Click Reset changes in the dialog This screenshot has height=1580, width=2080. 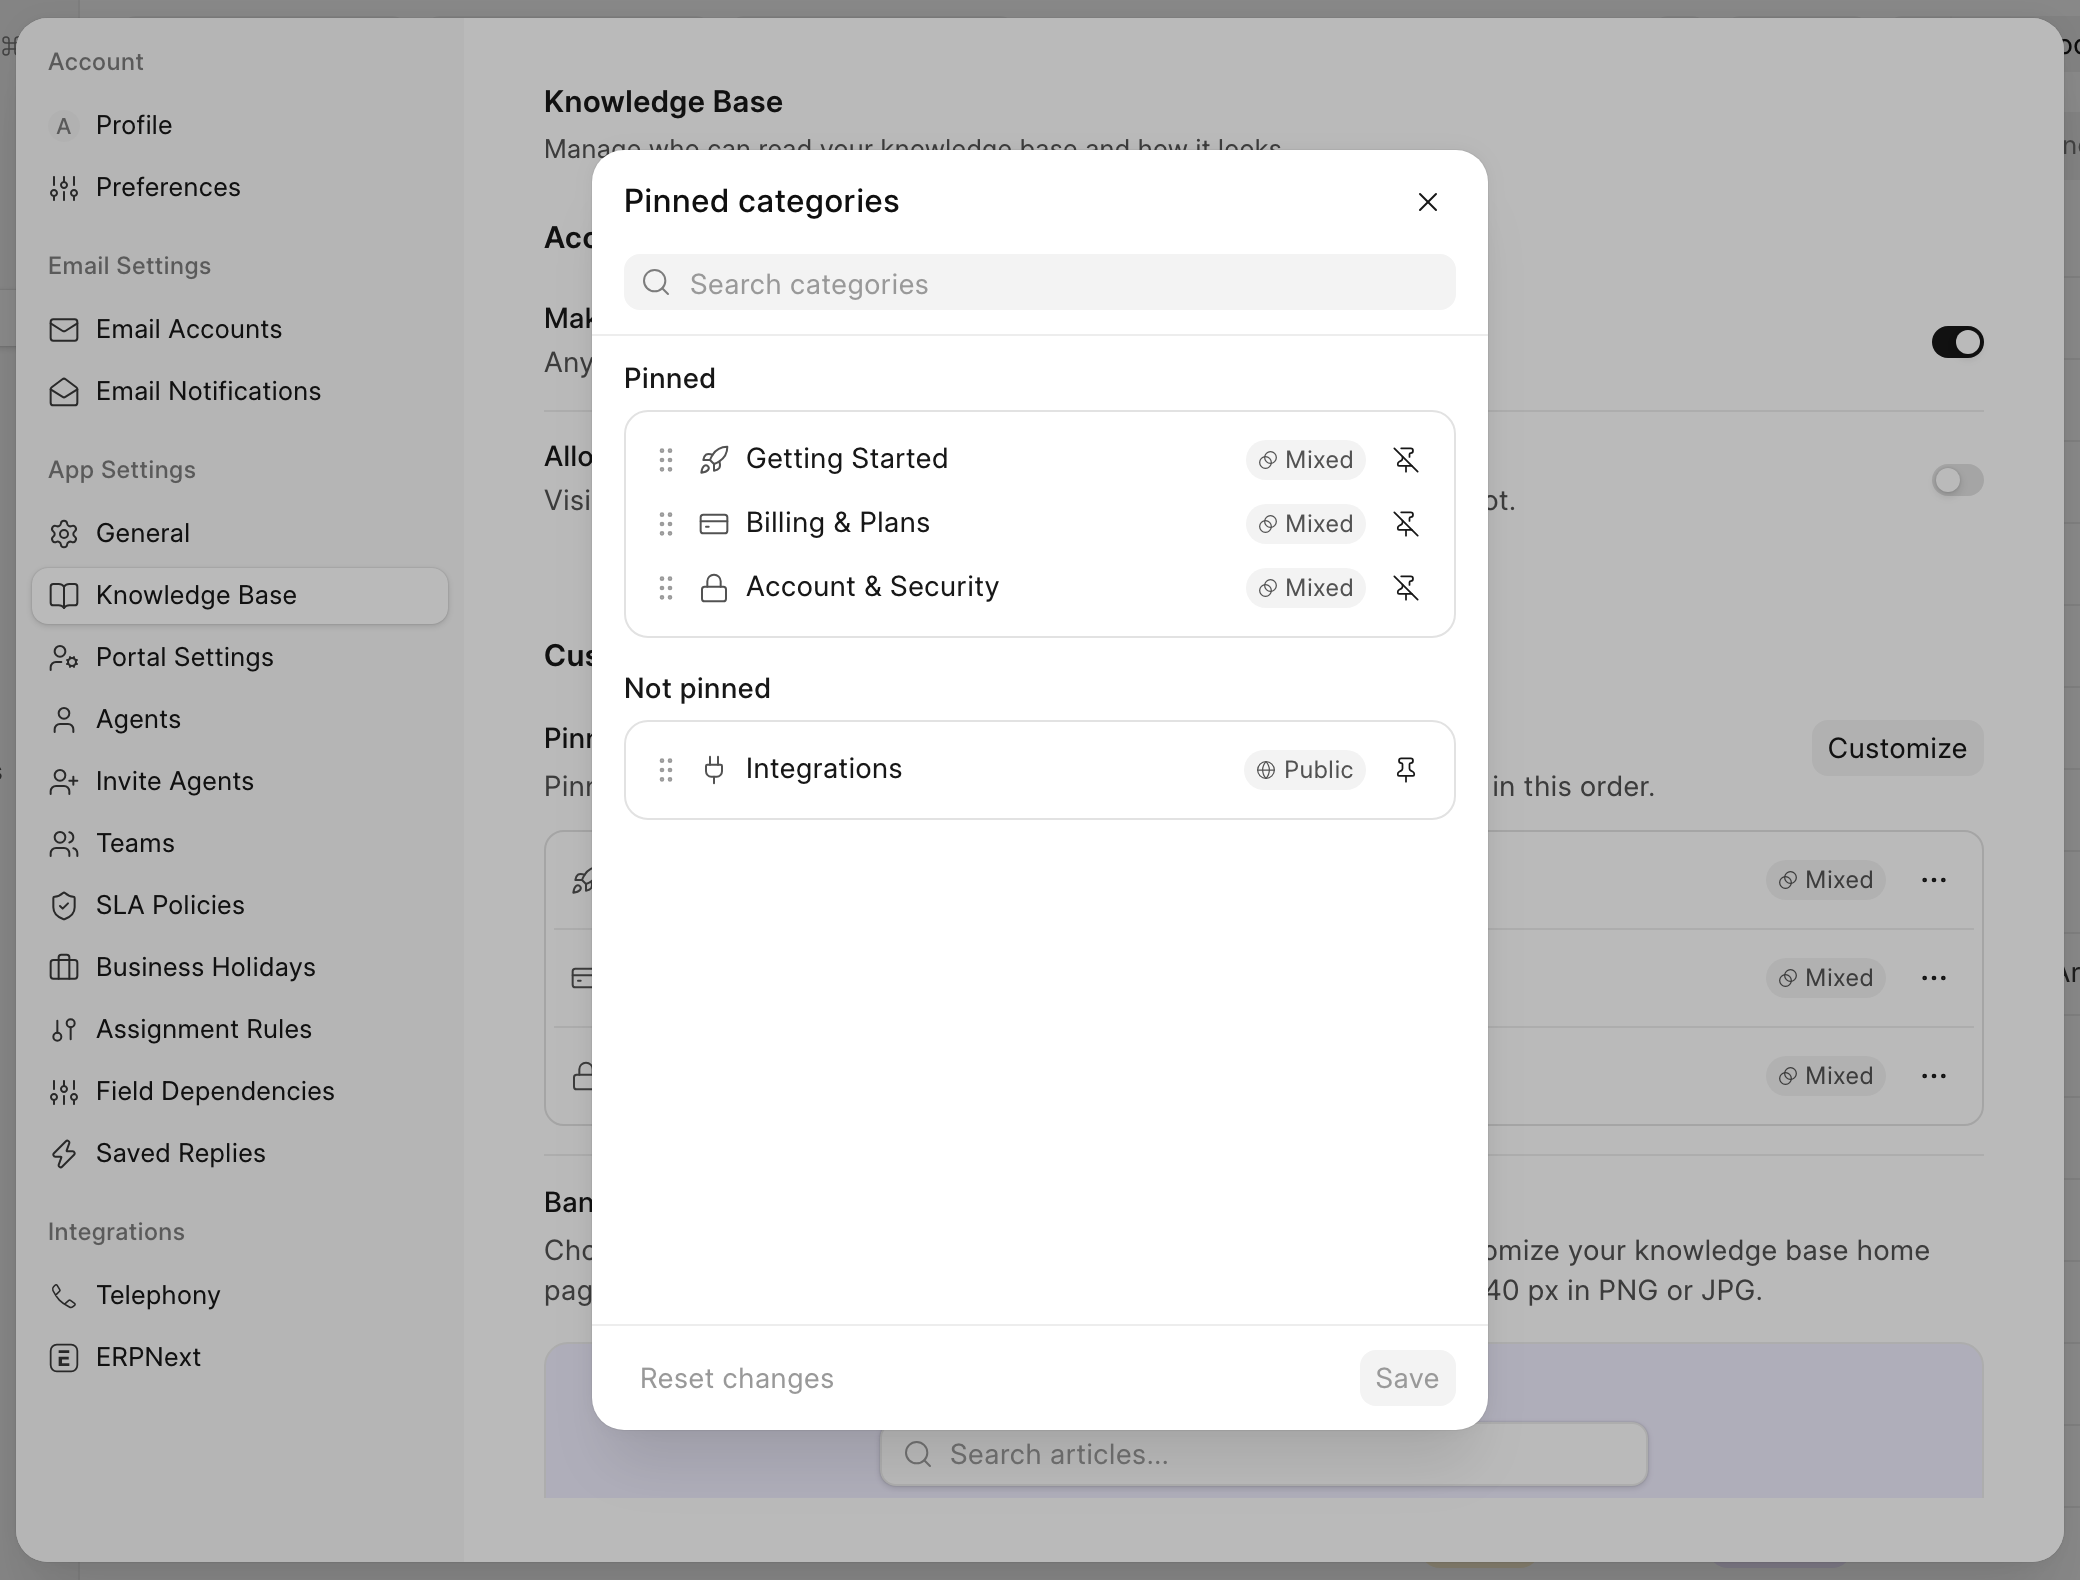[737, 1378]
